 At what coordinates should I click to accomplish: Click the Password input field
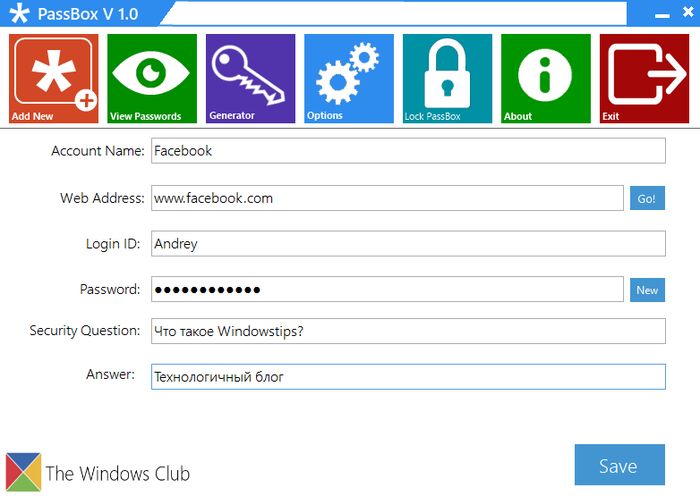click(x=387, y=290)
